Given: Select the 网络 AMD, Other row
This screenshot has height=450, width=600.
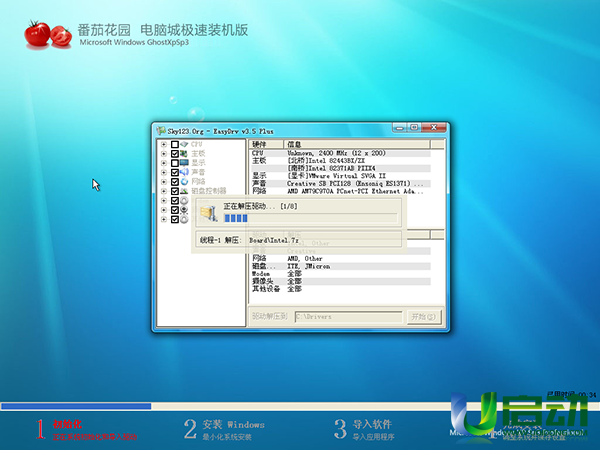Looking at the screenshot, I should click(x=341, y=259).
